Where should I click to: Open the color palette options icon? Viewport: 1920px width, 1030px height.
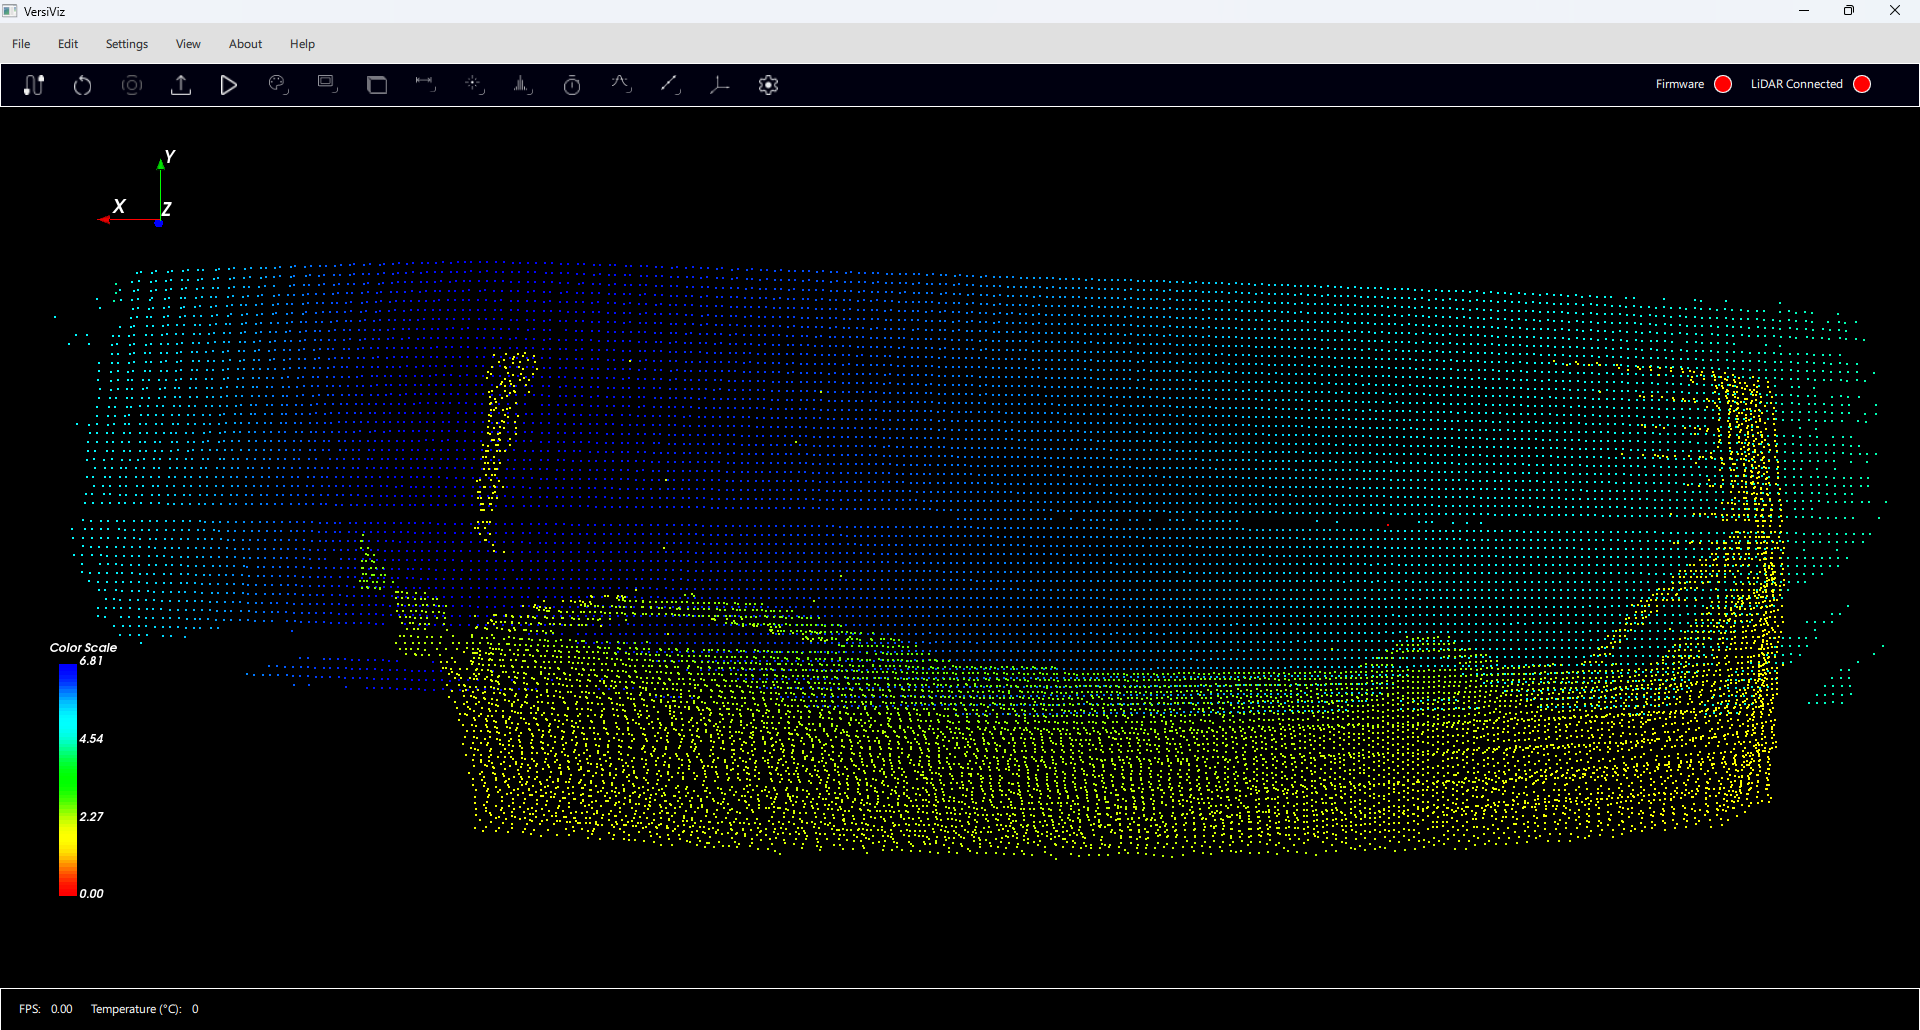pos(279,85)
